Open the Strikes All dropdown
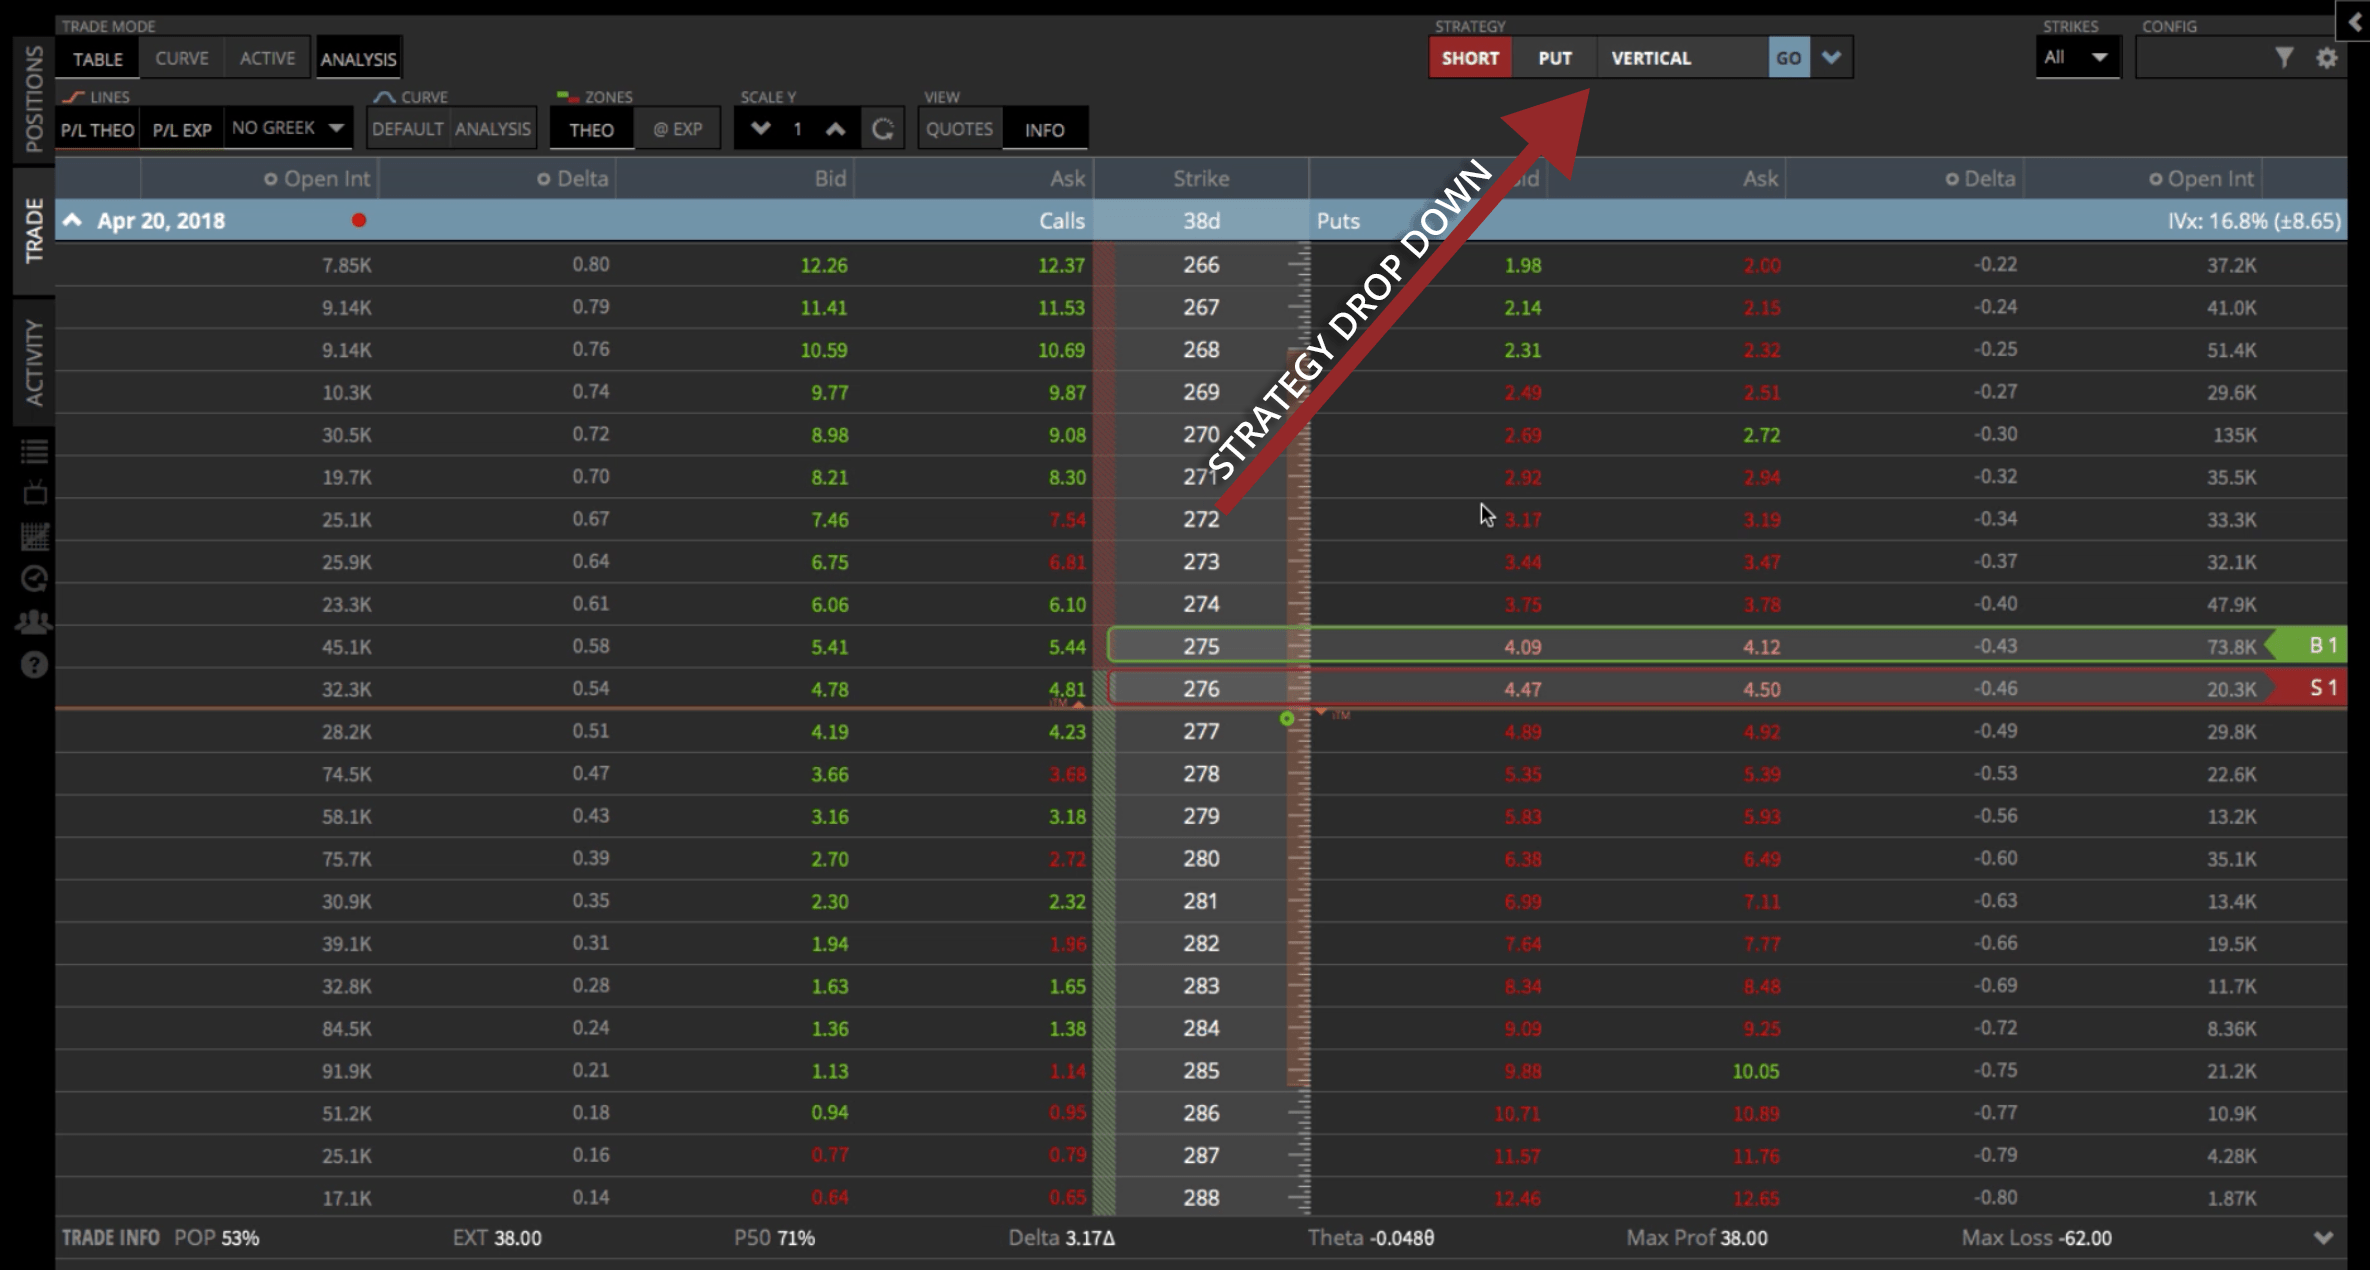Image resolution: width=2370 pixels, height=1270 pixels. [x=2077, y=58]
